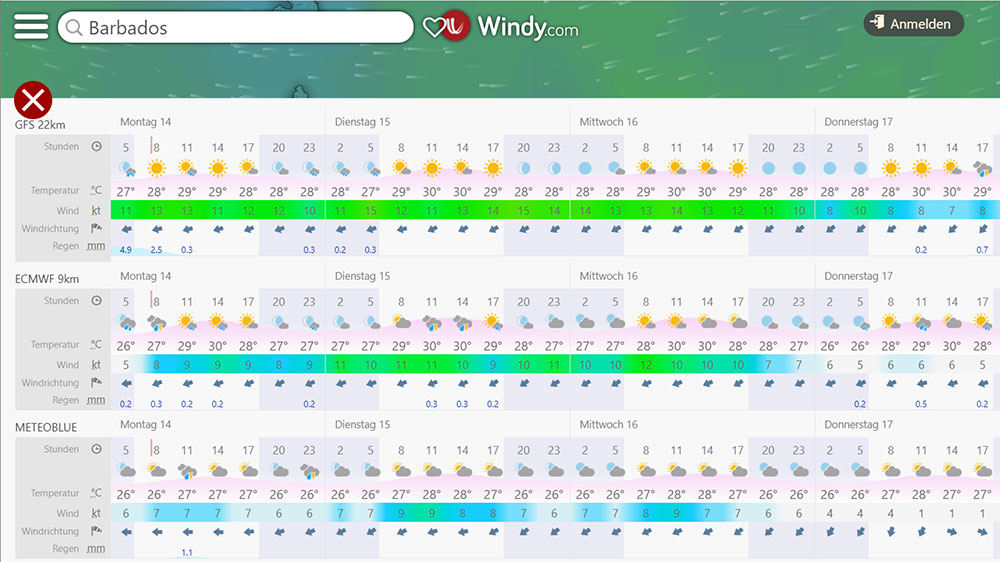Close forecast panel with red X
Viewport: 1000px width, 562px height.
[33, 101]
